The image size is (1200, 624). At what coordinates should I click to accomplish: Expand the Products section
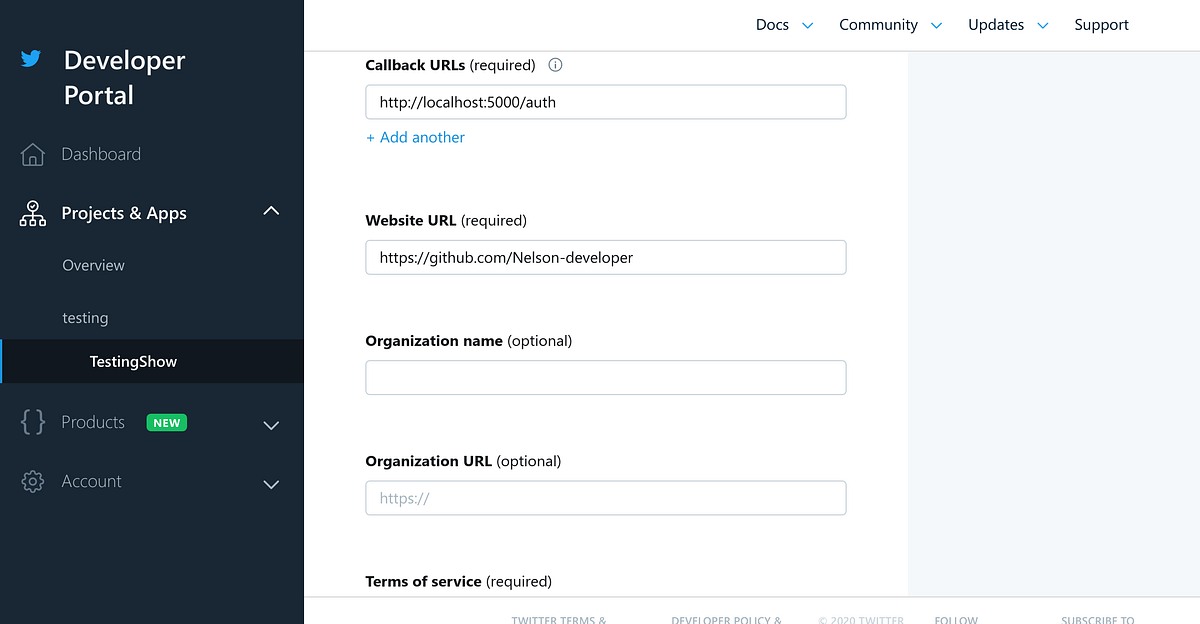270,425
